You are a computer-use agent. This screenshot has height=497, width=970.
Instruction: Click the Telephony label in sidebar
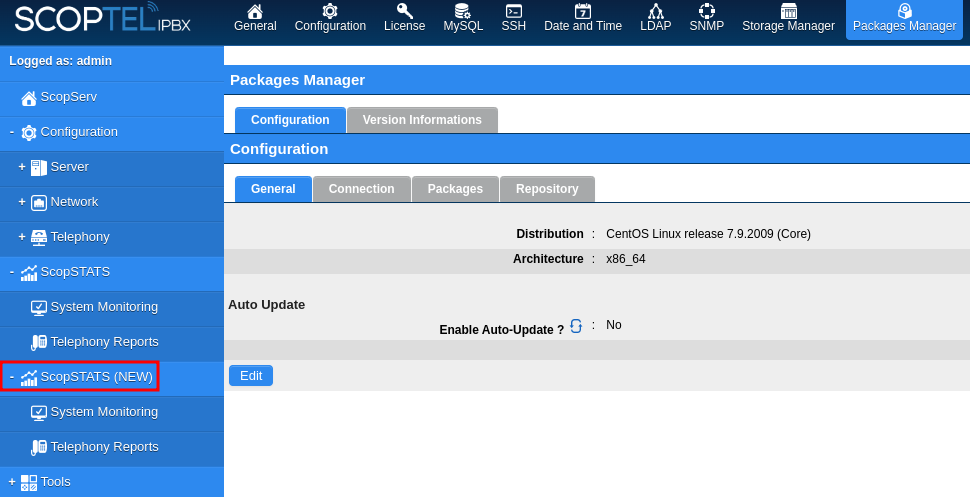pyautogui.click(x=80, y=237)
